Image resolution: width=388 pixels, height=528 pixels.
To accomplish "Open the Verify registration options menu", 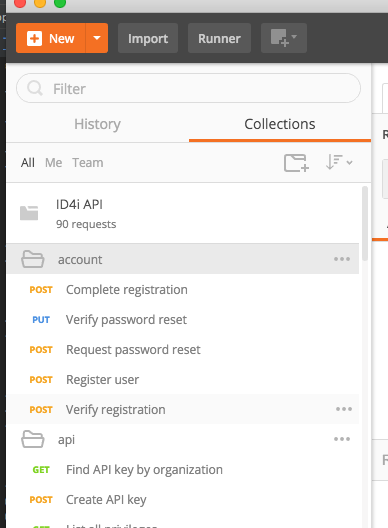I will [344, 409].
